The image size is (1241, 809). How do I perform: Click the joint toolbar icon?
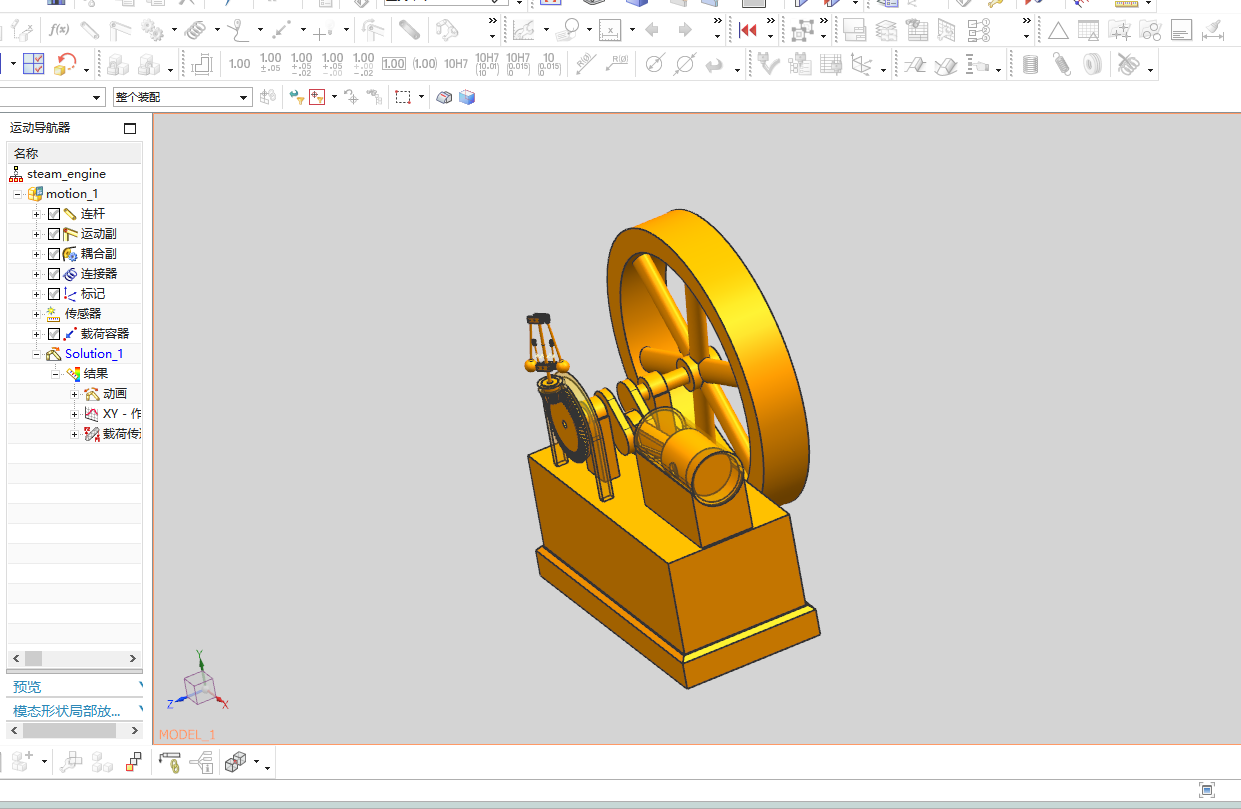(121, 30)
